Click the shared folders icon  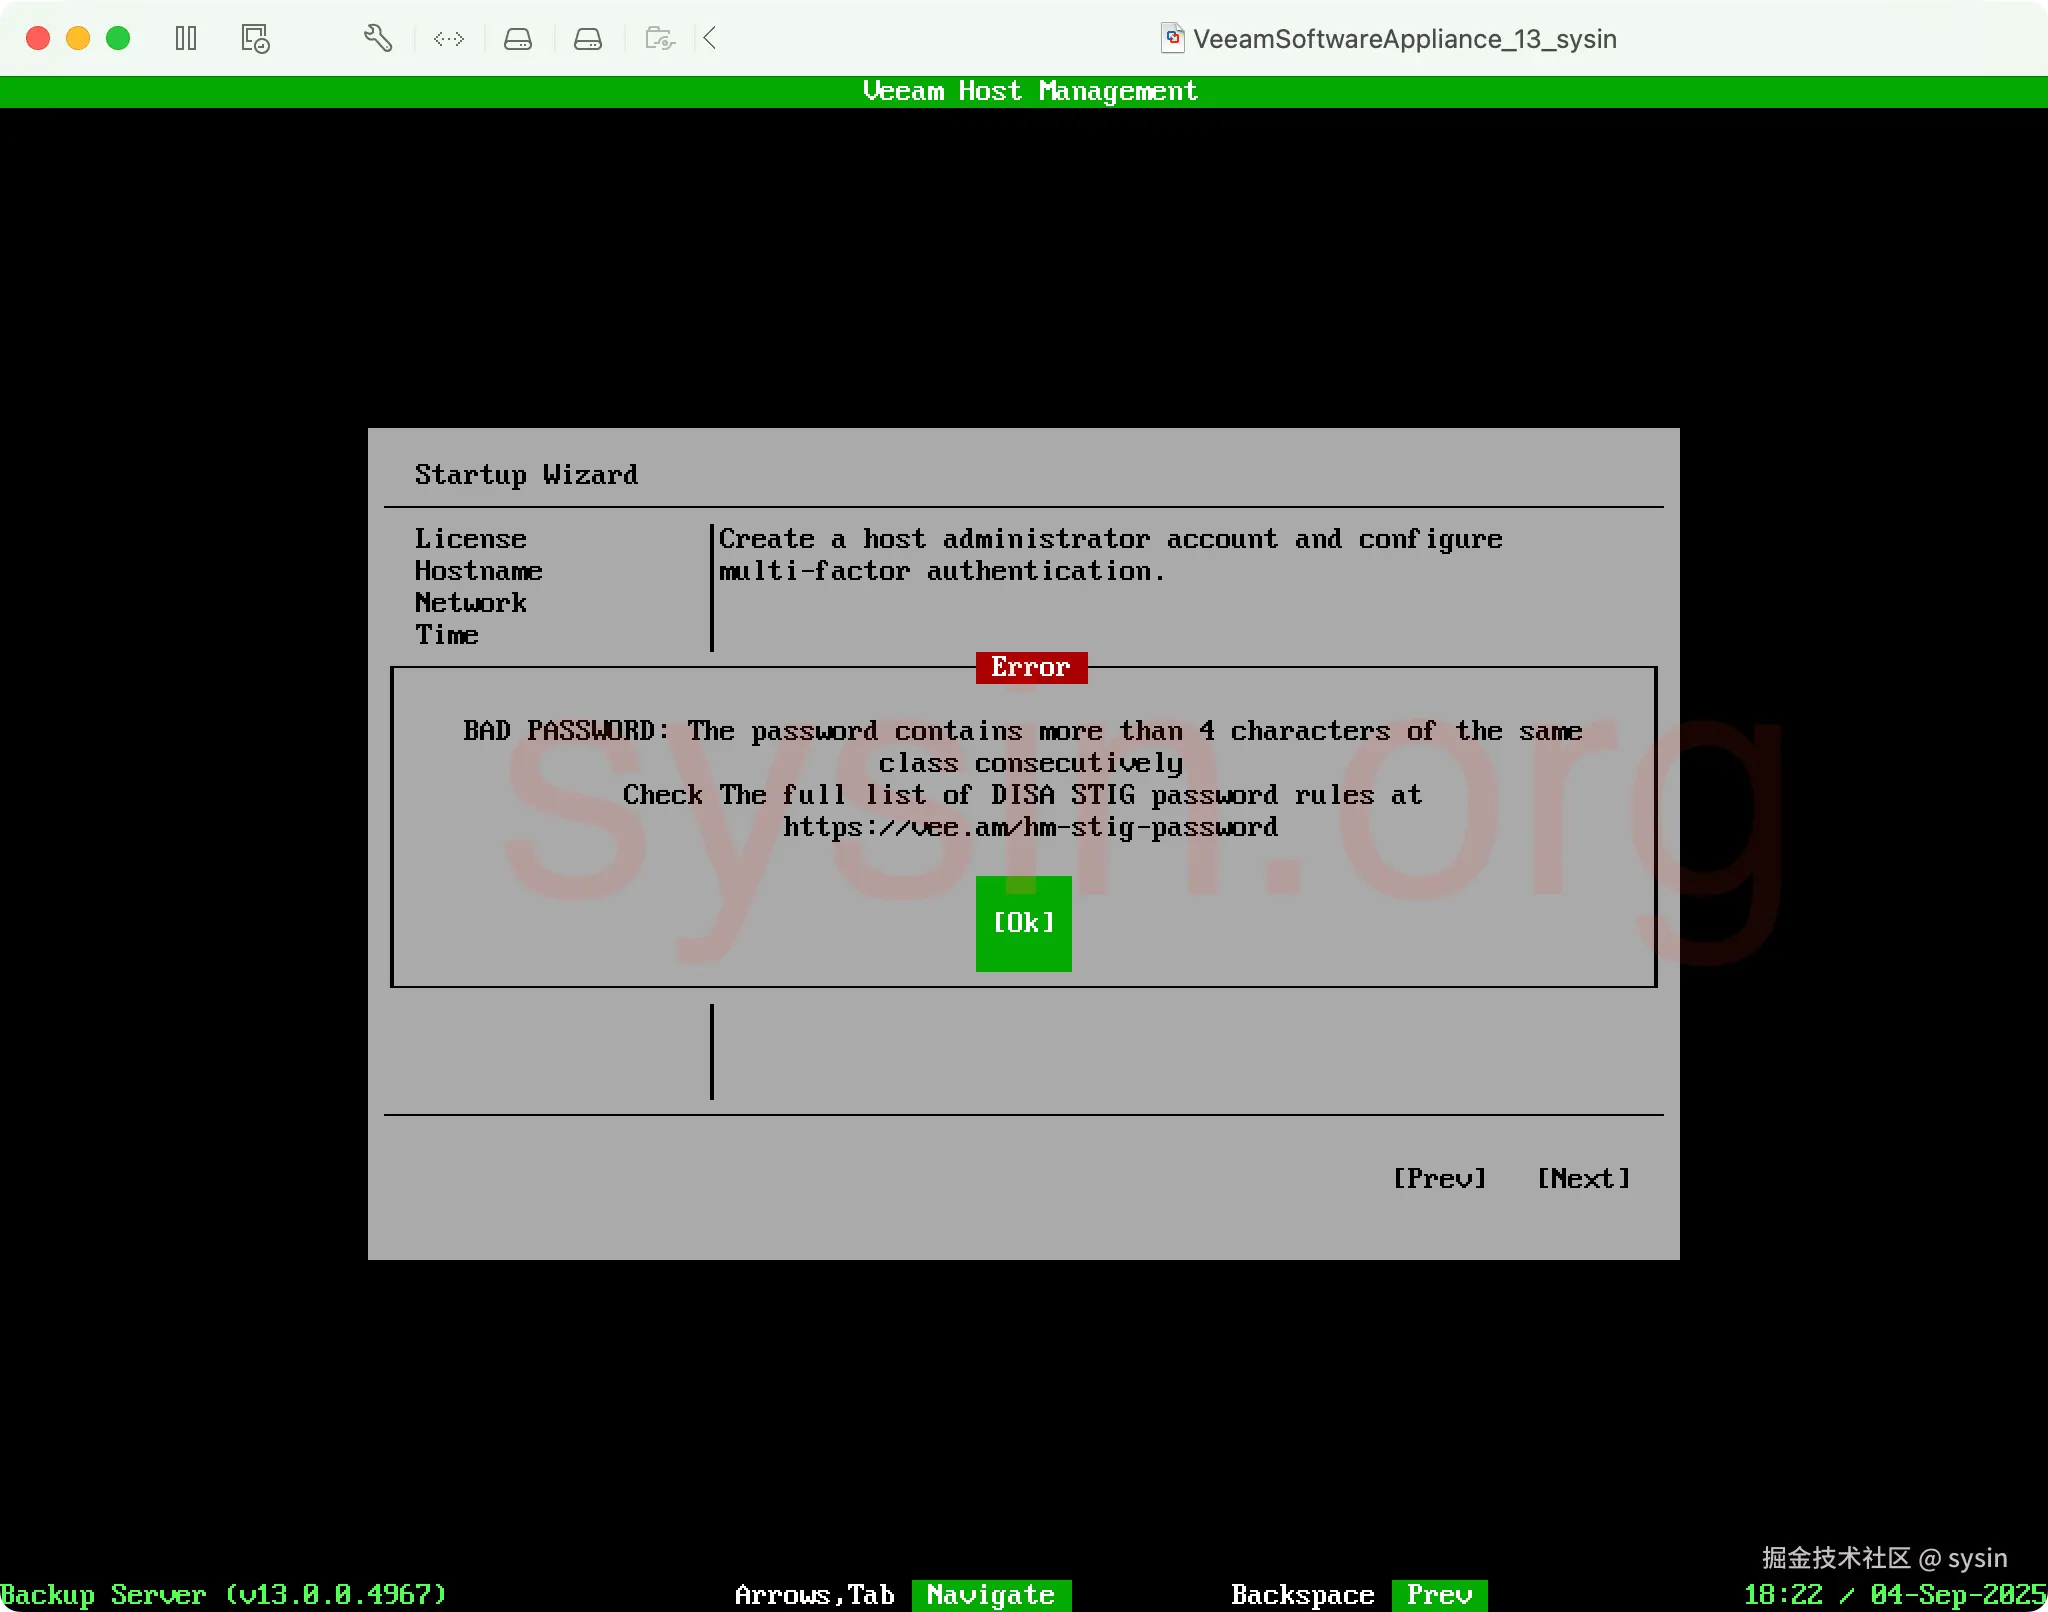point(659,39)
